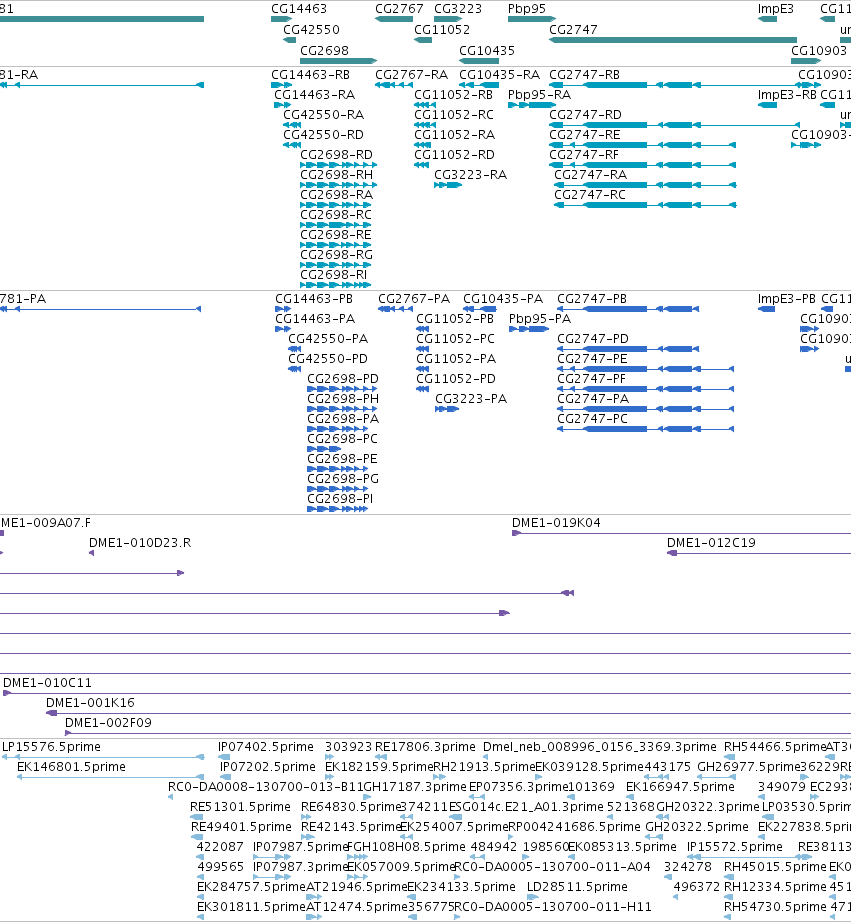Click the CG2698 gene span bar
851x922 pixels.
click(338, 61)
